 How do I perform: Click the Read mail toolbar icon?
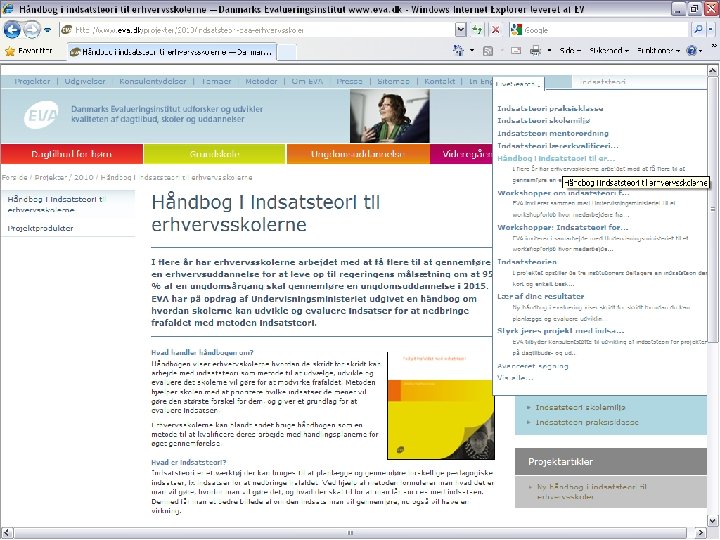516,51
